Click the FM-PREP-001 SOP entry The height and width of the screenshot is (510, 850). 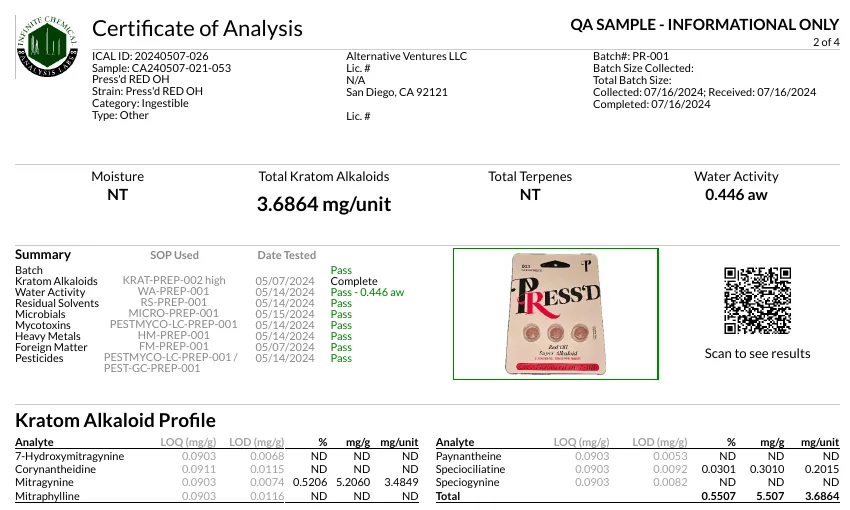click(173, 346)
